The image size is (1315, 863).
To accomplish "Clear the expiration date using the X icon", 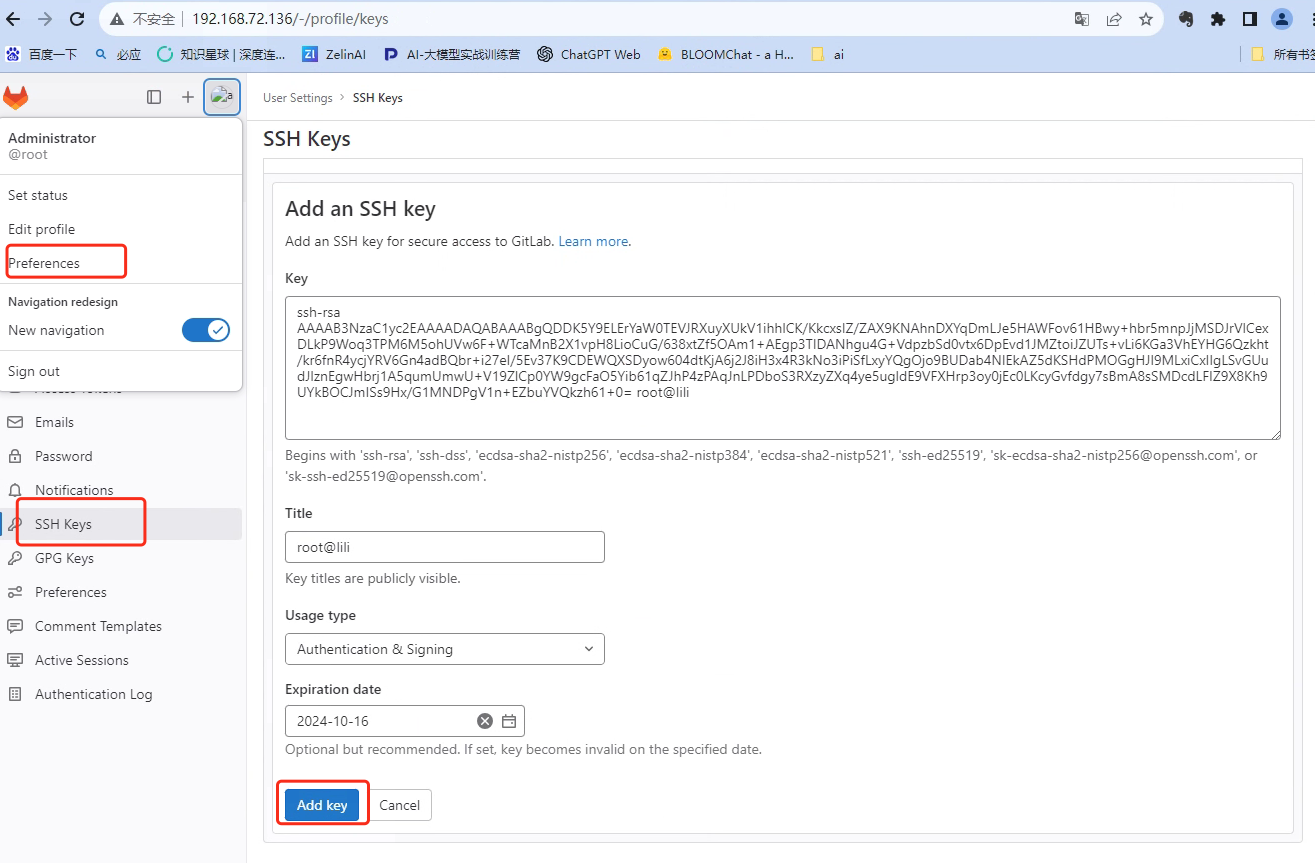I will click(x=485, y=720).
